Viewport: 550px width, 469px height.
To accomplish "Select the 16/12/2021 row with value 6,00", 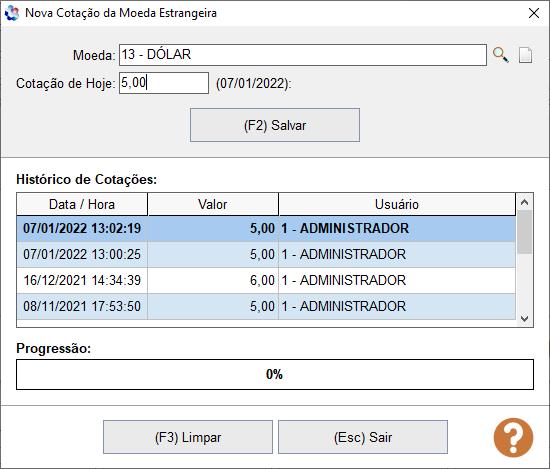I will click(x=266, y=281).
